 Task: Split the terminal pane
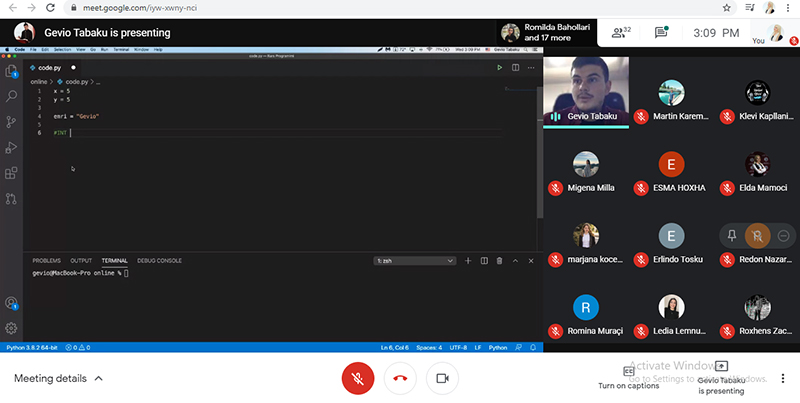click(x=484, y=261)
